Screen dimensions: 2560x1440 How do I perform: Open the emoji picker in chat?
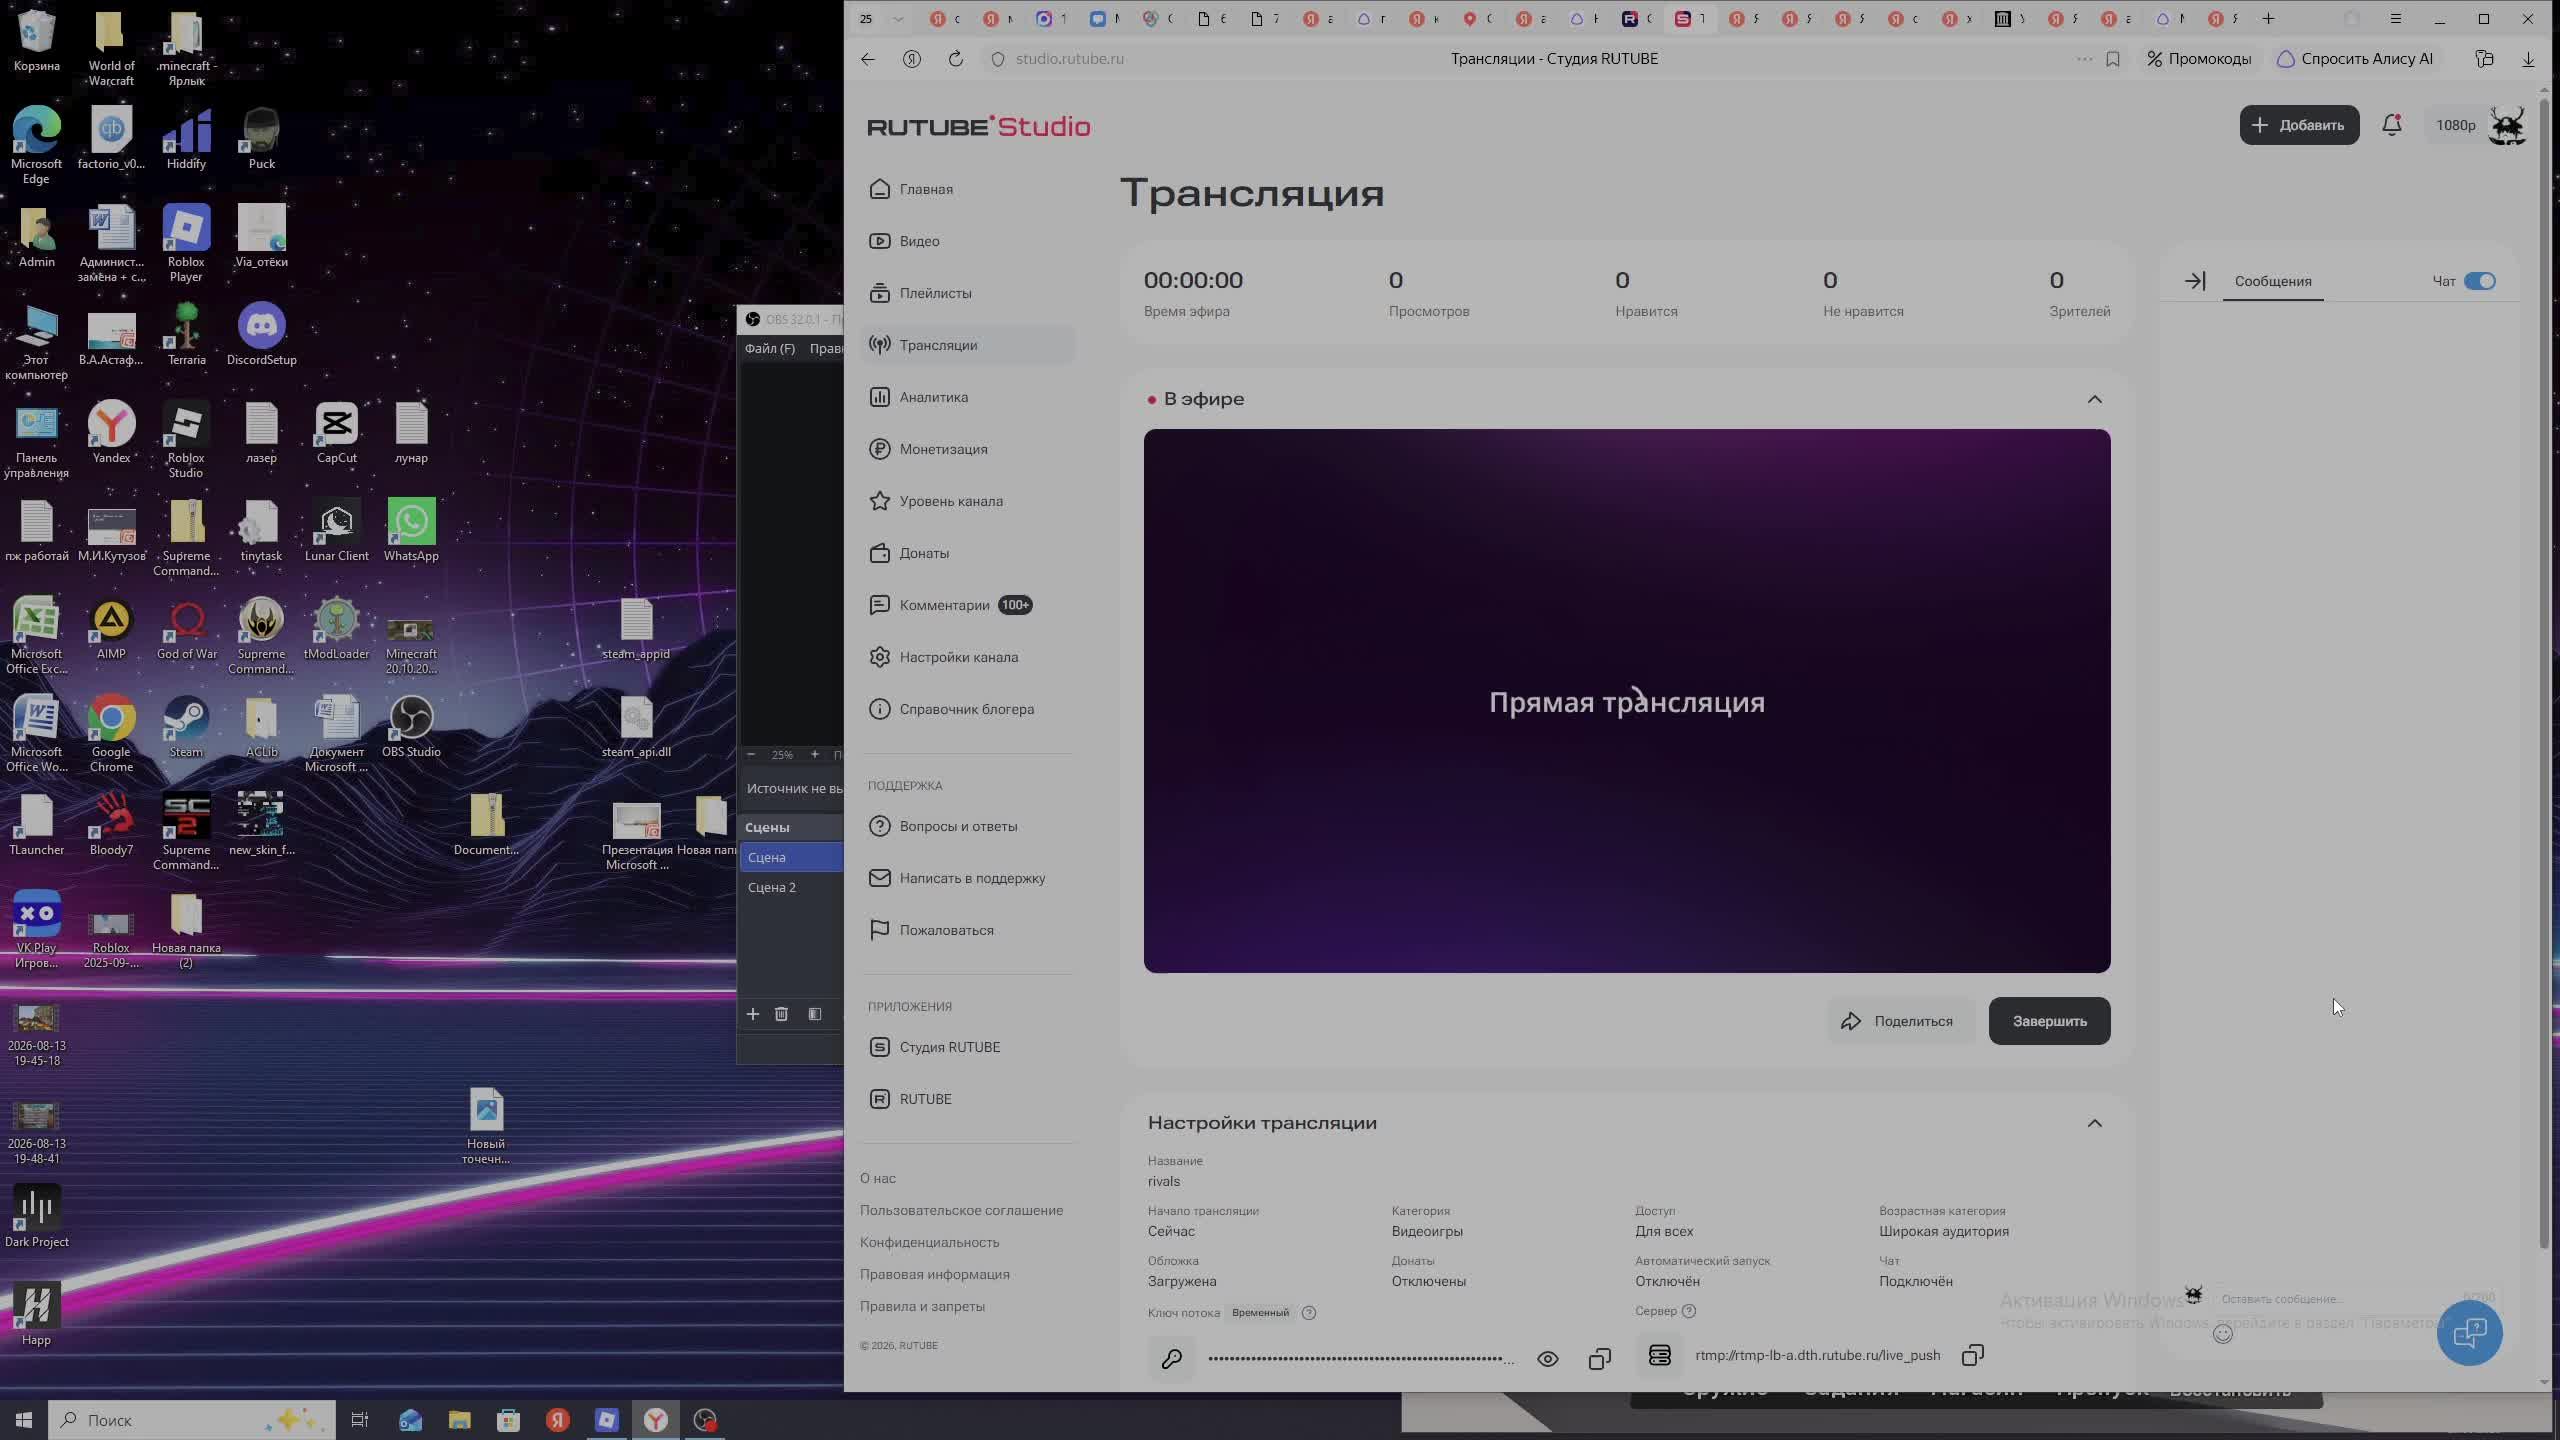pyautogui.click(x=2223, y=1333)
